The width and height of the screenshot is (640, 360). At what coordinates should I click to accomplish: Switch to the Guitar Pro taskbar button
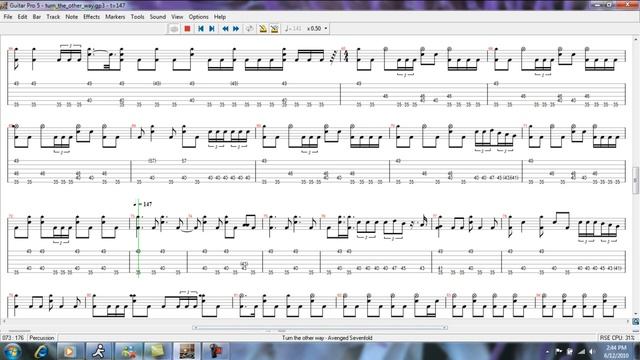pos(187,351)
